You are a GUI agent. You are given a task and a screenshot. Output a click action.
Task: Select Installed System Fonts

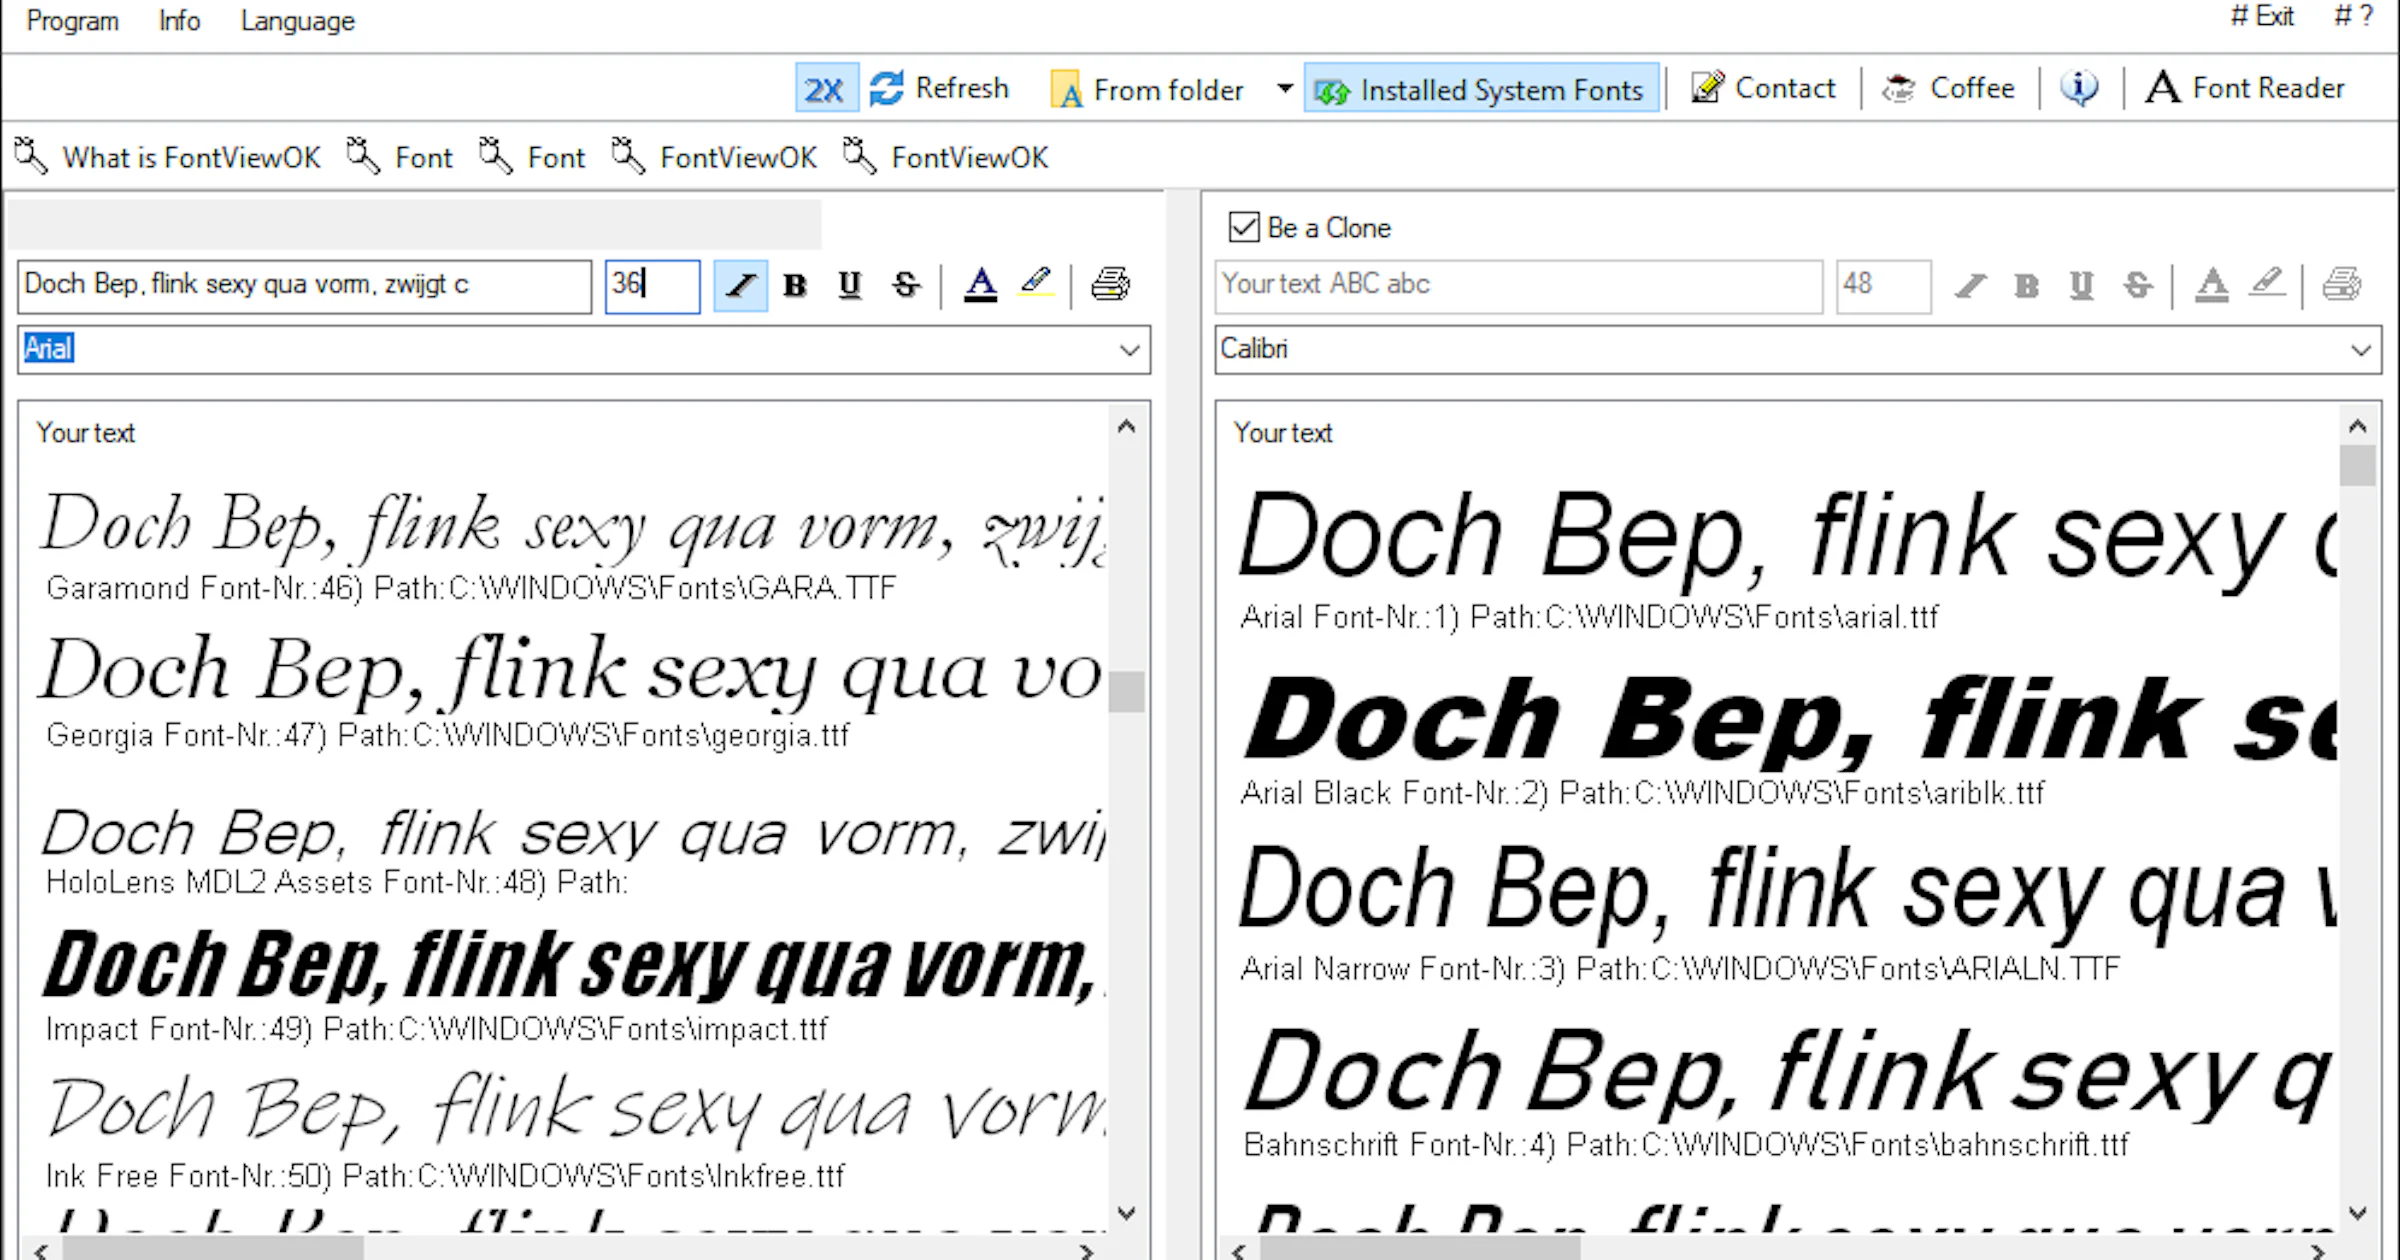[x=1481, y=90]
